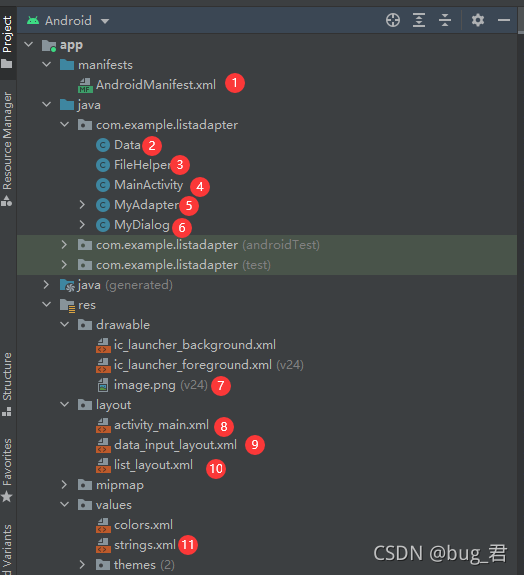Screen dimensions: 524x575
Task: Open the Favorites side tab
Action: (7, 470)
